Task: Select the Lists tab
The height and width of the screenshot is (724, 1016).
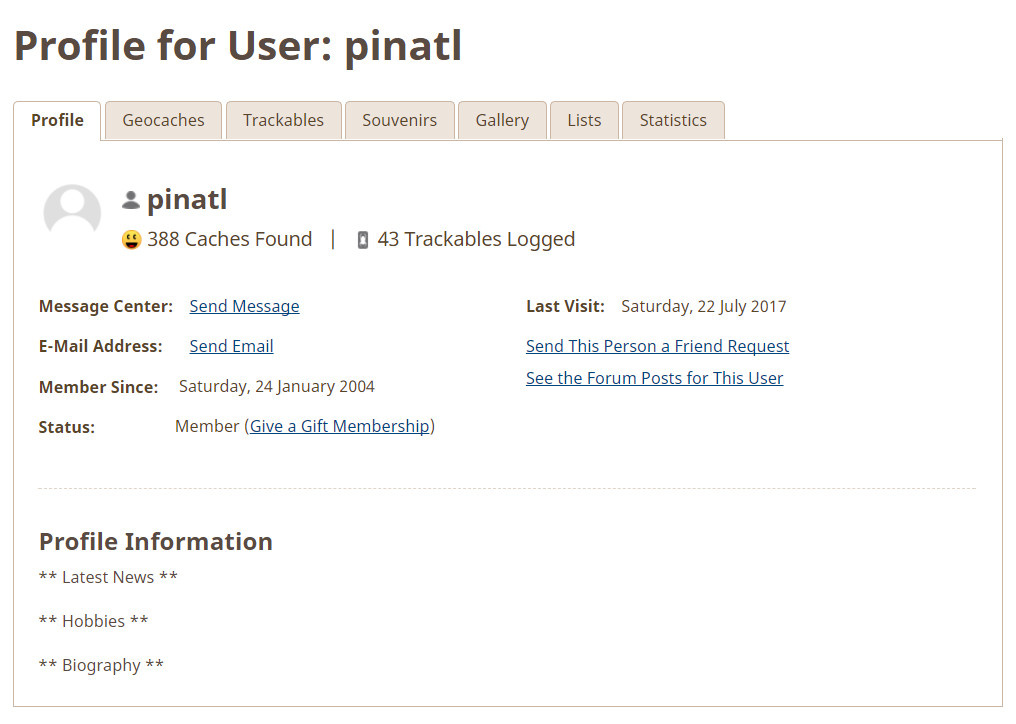Action: point(584,120)
